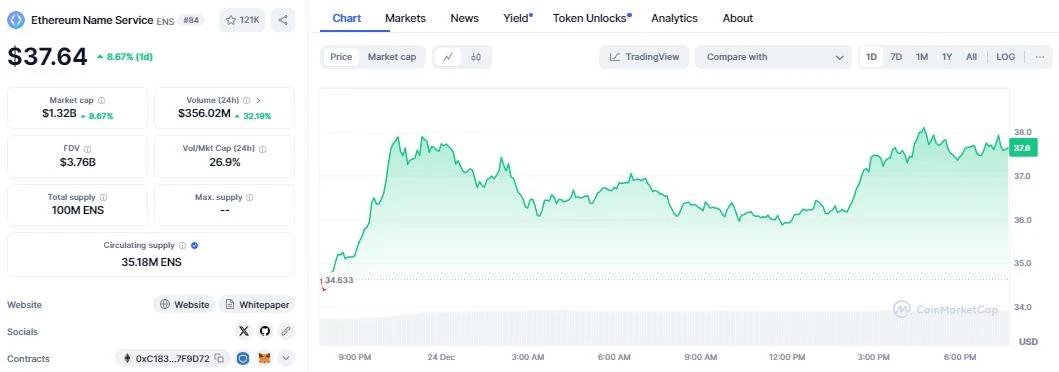Click info icon next to Market cap
Image resolution: width=1059 pixels, height=372 pixels.
[x=101, y=101]
